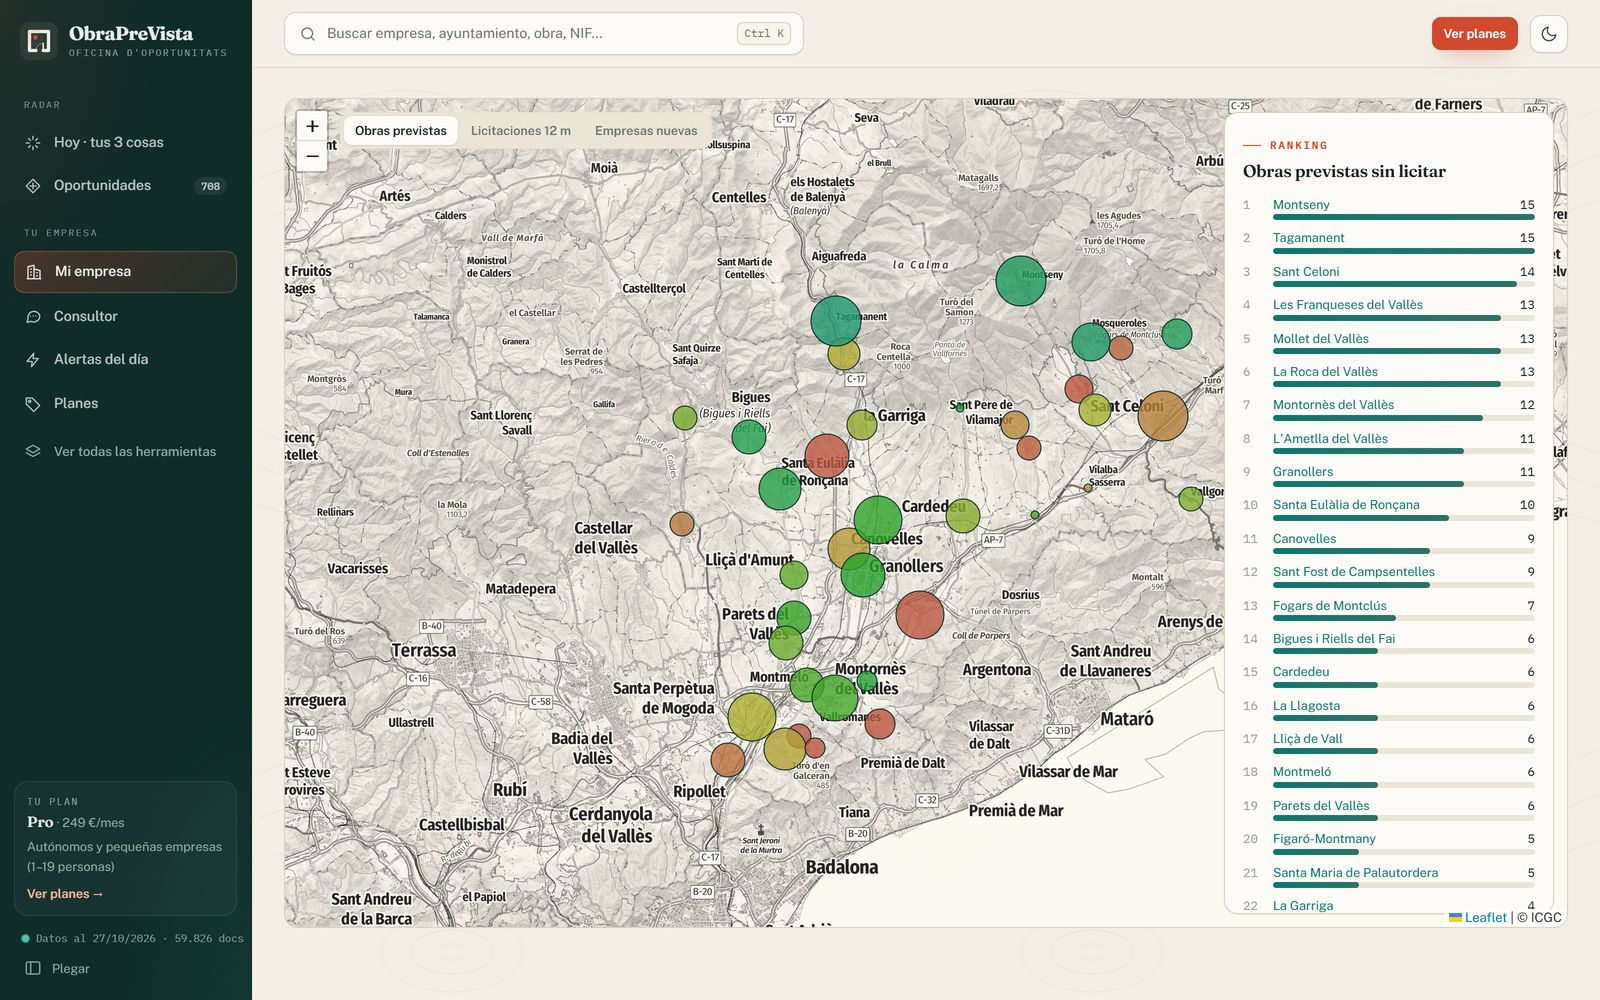Click the Ver planes orange button
The height and width of the screenshot is (1000, 1600).
click(1474, 34)
